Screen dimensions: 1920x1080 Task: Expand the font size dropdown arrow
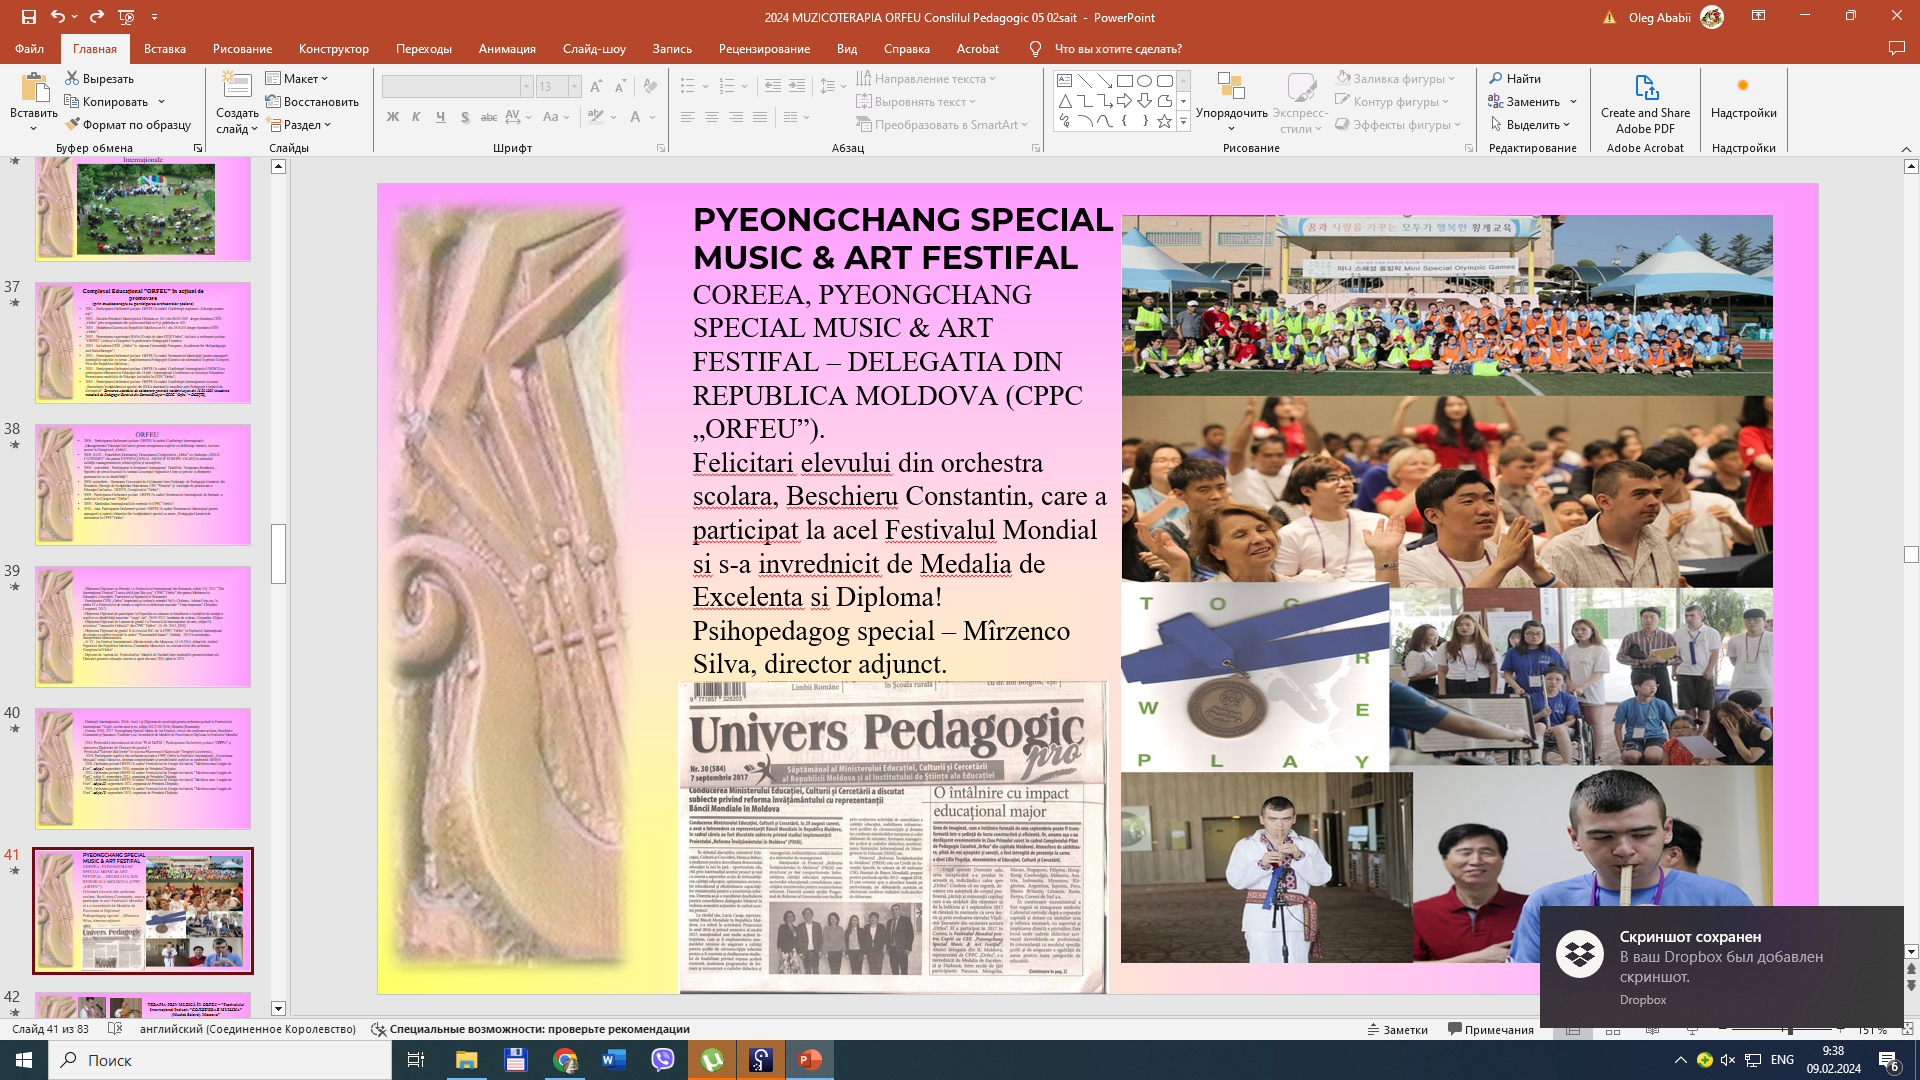(574, 87)
